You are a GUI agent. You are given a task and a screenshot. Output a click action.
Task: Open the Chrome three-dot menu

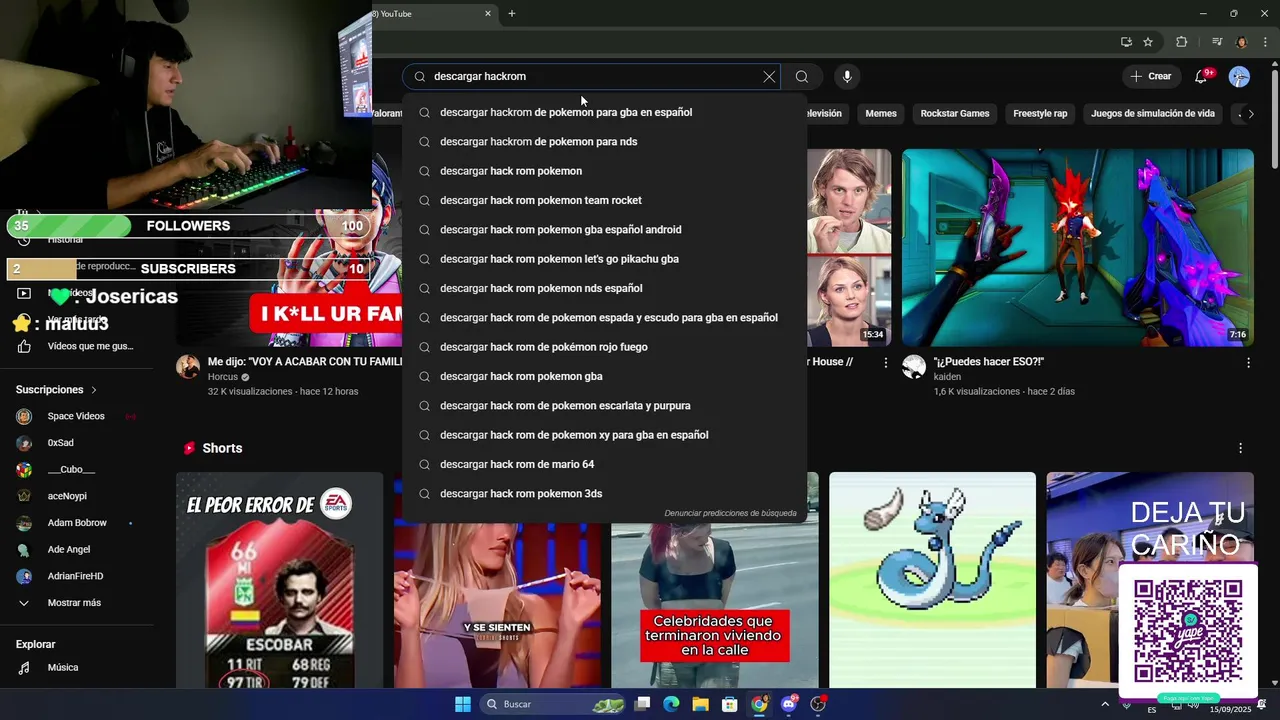pyautogui.click(x=1266, y=42)
